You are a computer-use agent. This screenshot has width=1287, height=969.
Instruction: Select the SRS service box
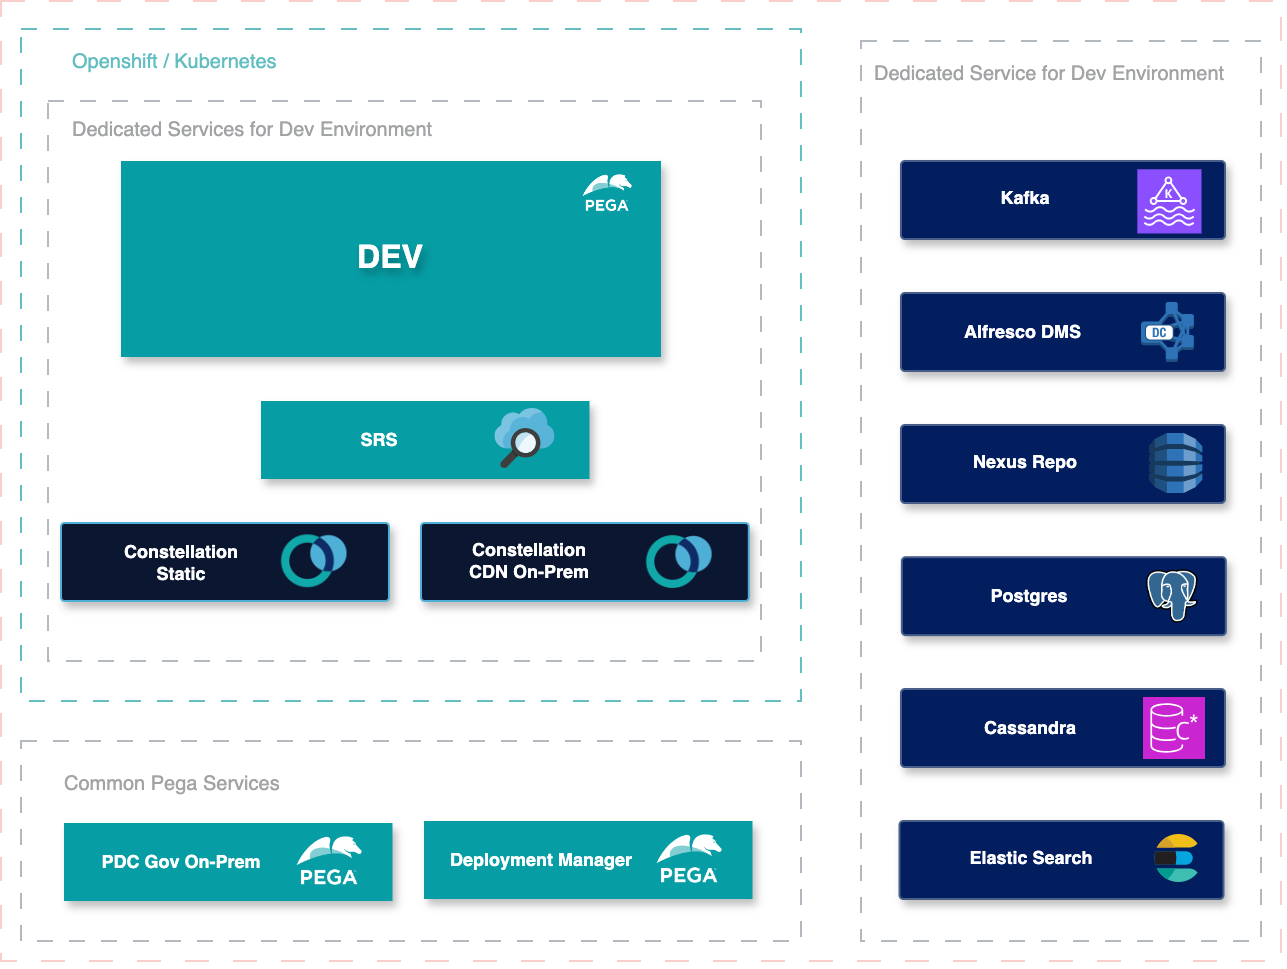(425, 440)
